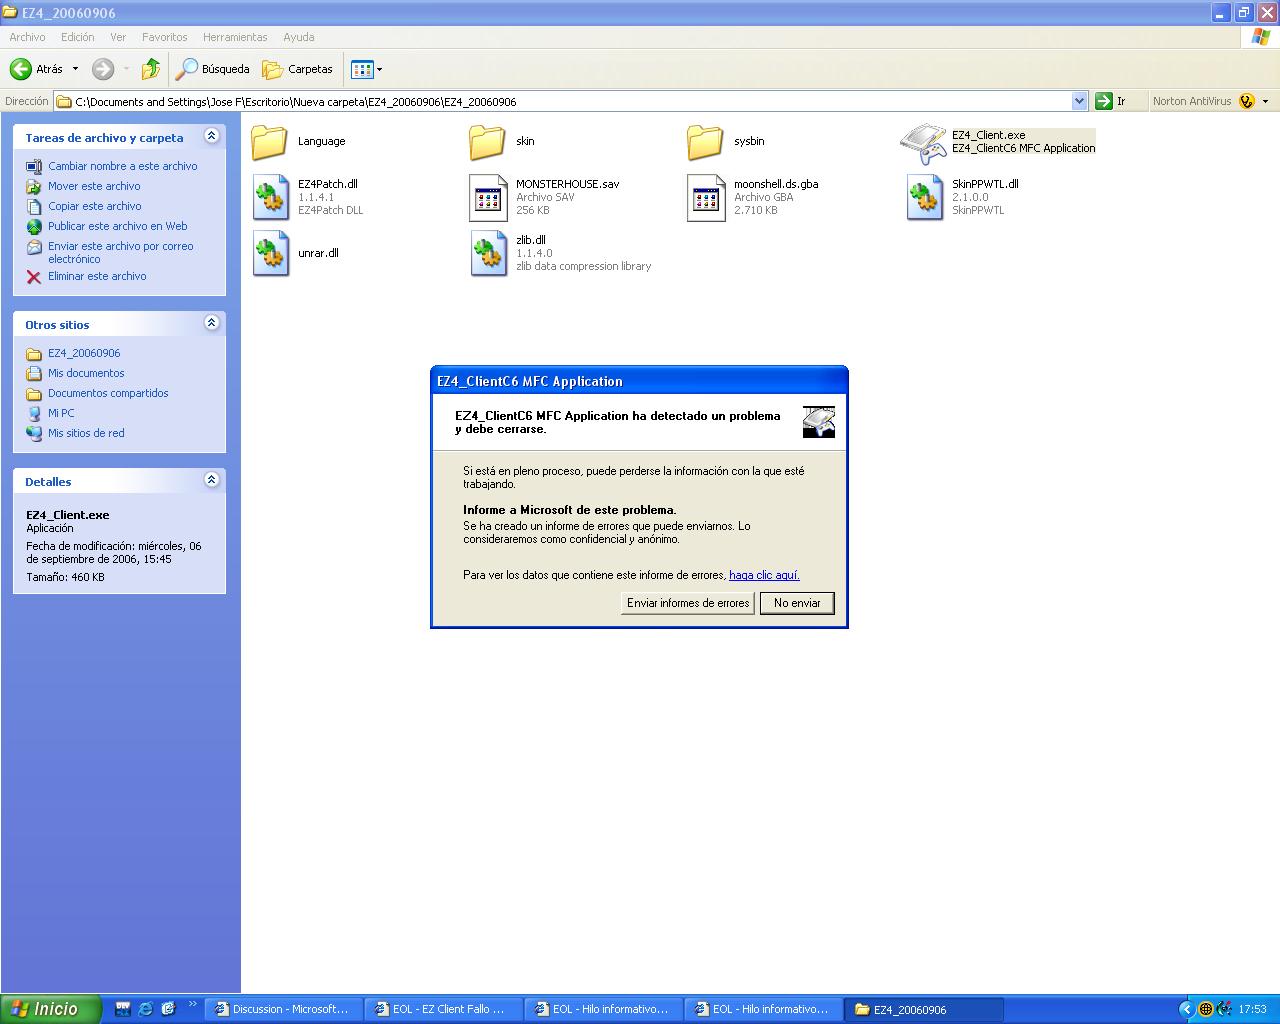Click the Mi PC computer icon in Otros sitios
Image resolution: width=1280 pixels, height=1024 pixels.
click(34, 413)
